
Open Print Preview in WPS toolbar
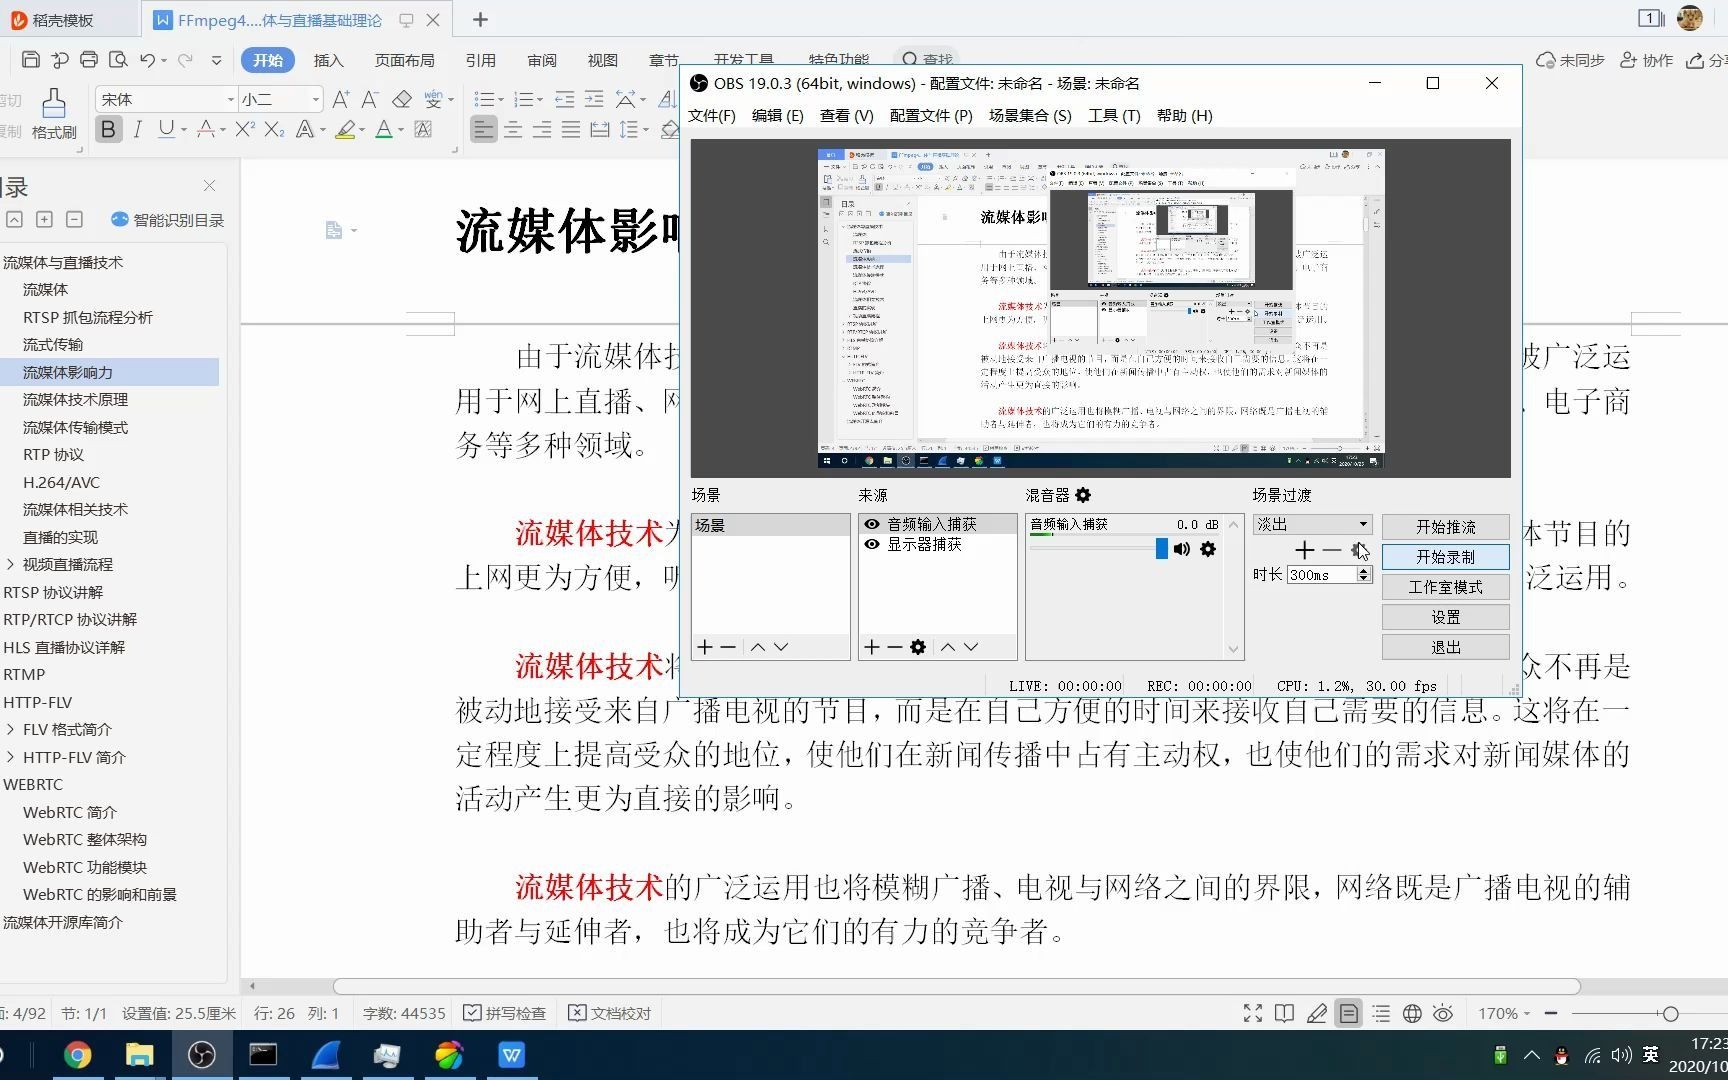[x=118, y=60]
